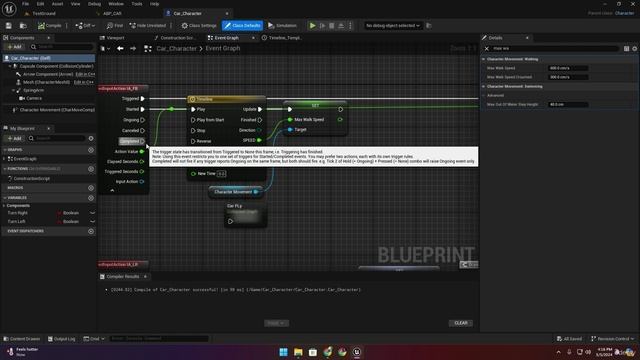The image size is (640, 360).
Task: Open My Blueprint settings gear
Action: (x=91, y=138)
